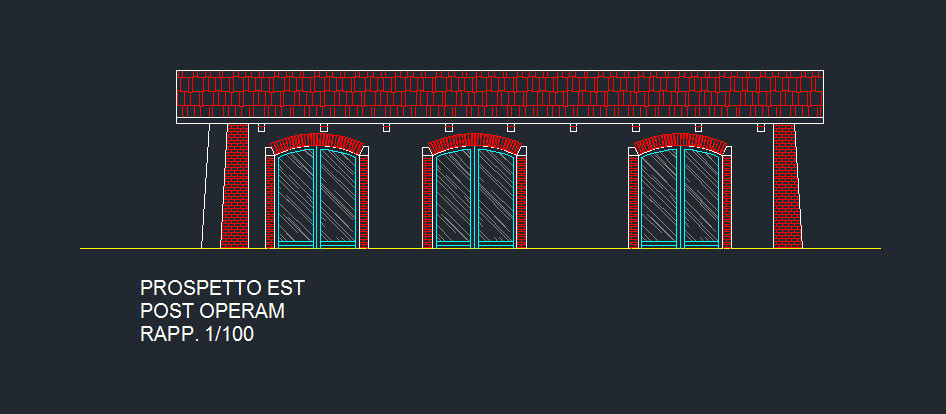Screen dimensions: 946x414
Task: Click the right glass panel of right door
Action: [701, 198]
